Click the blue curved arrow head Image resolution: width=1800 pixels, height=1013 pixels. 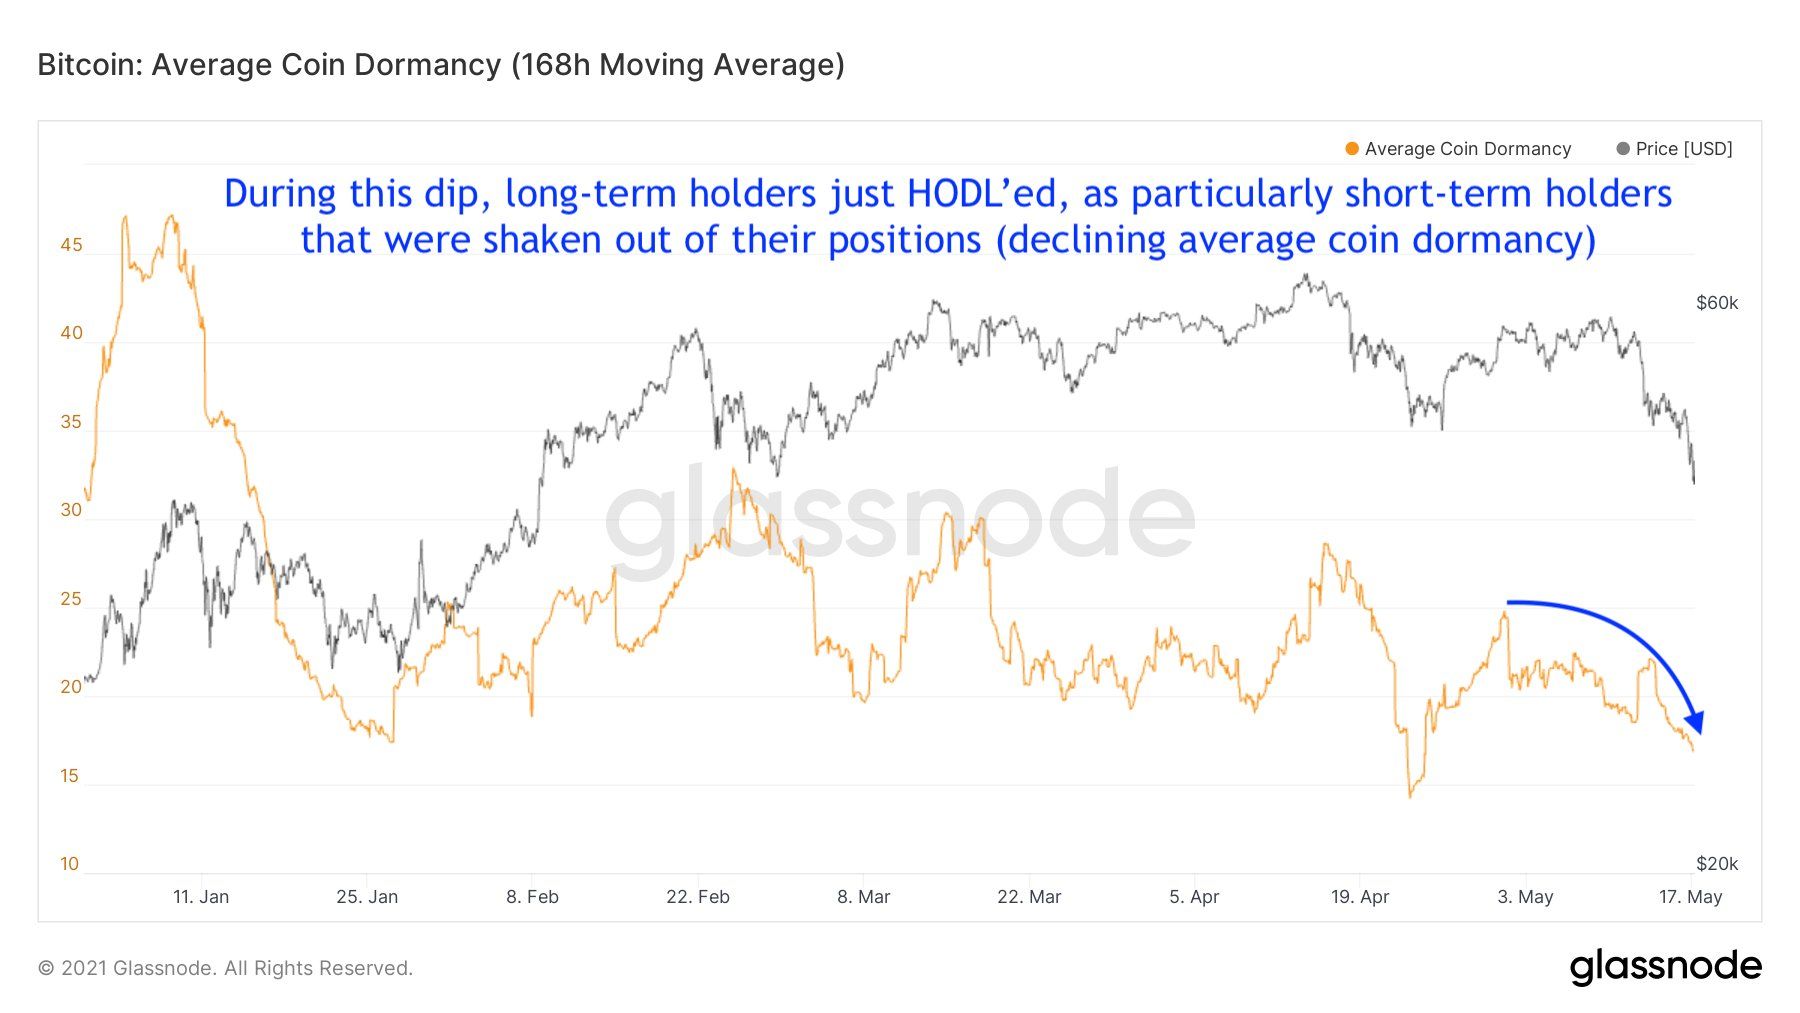1695,721
